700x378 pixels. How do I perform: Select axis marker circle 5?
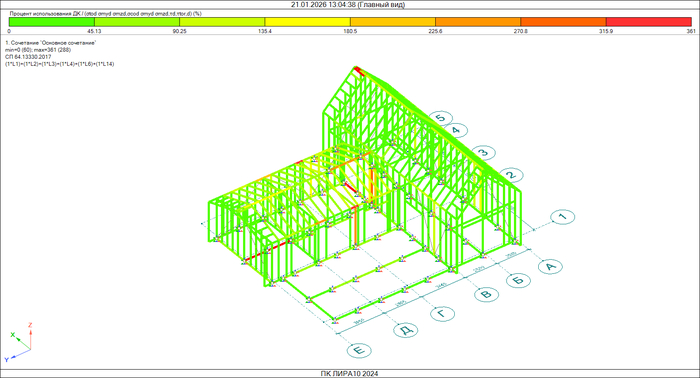click(441, 118)
